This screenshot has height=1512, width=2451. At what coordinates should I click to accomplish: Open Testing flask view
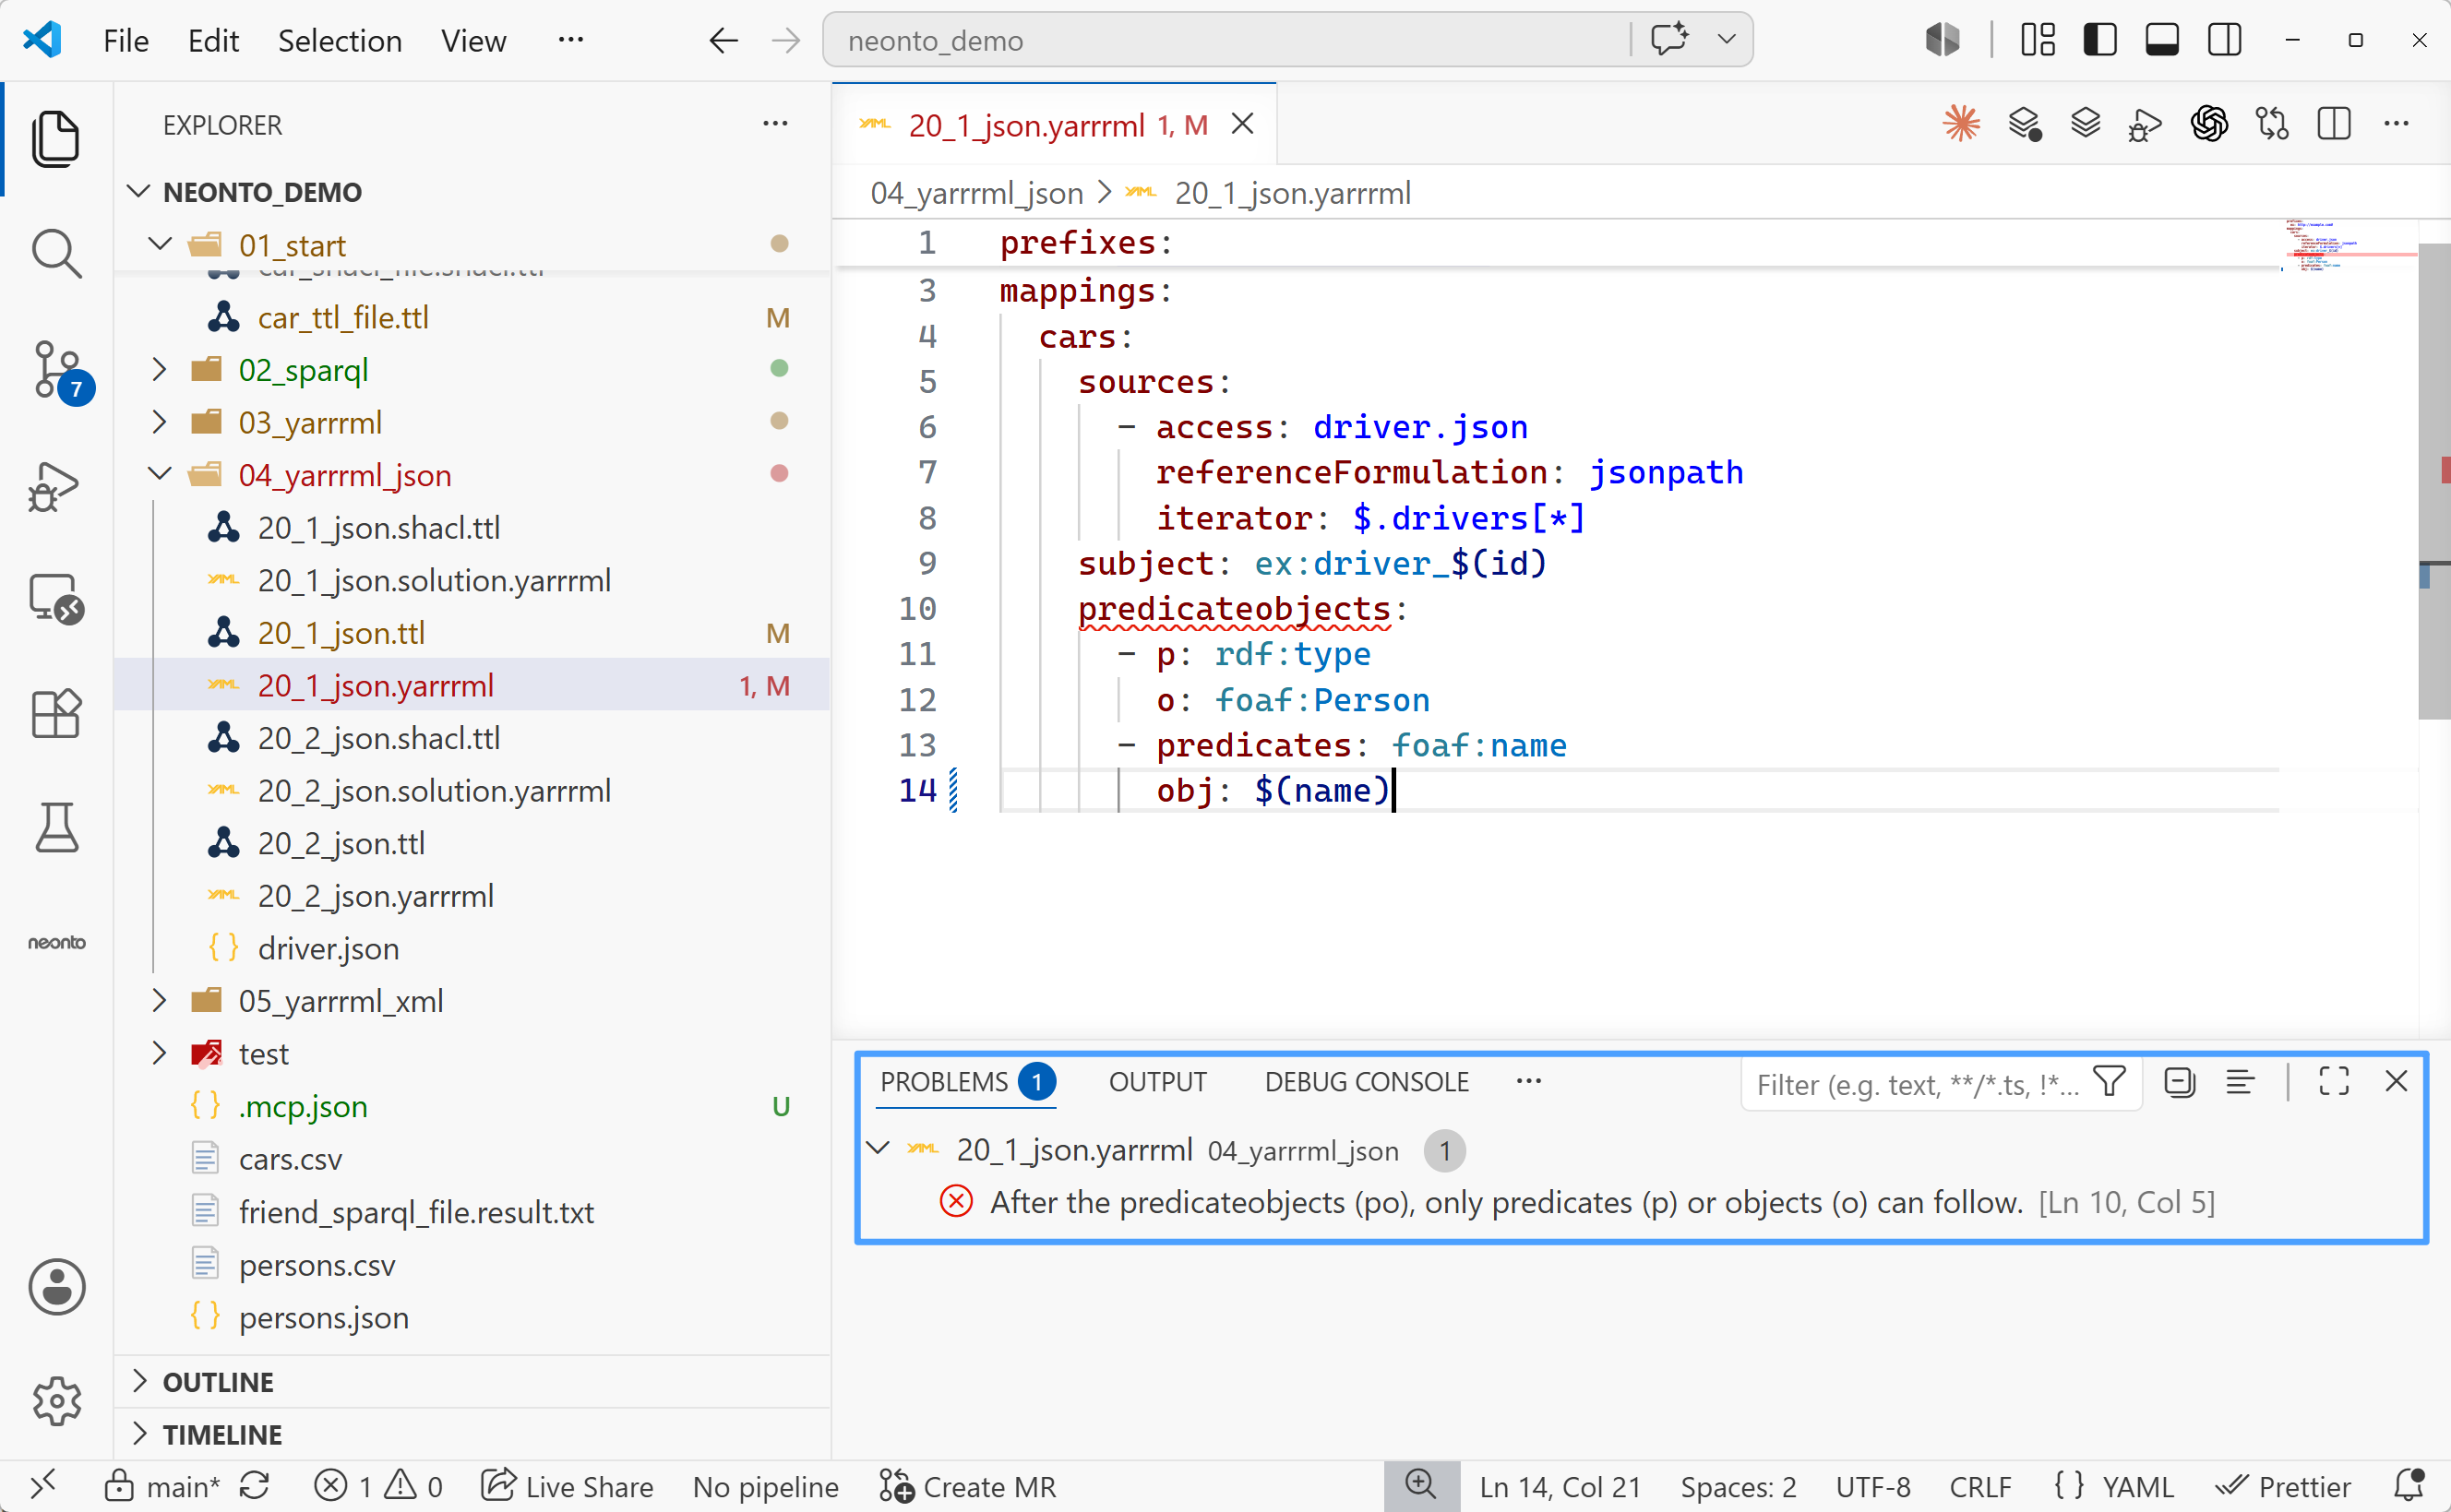(56, 828)
